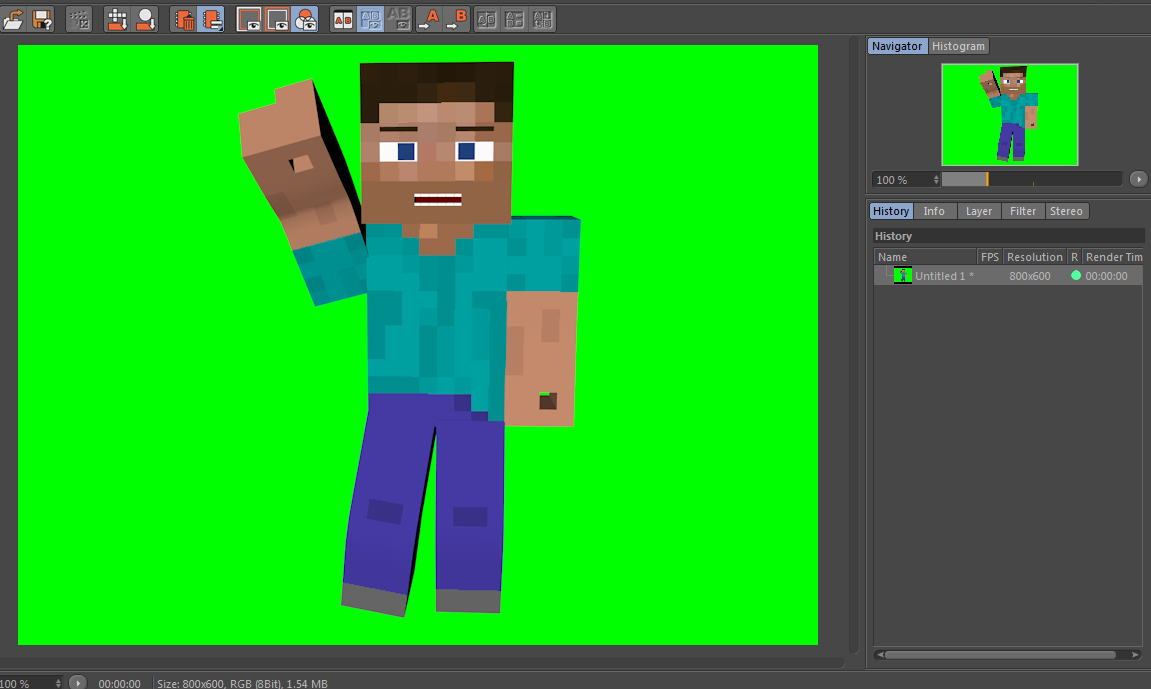Viewport: 1151px width, 689px height.
Task: Click the Save As floppy disk icon
Action: [42, 19]
